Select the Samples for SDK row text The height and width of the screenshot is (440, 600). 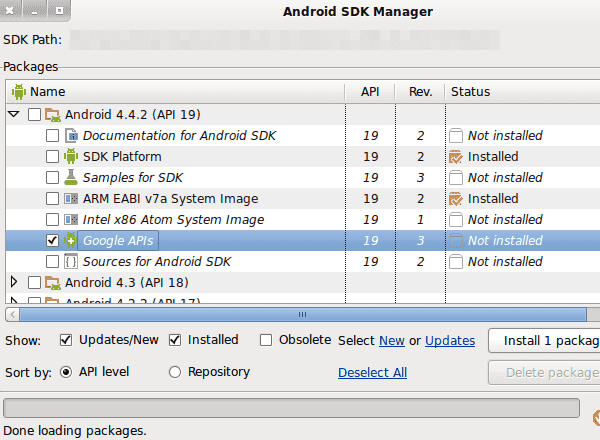coord(133,178)
